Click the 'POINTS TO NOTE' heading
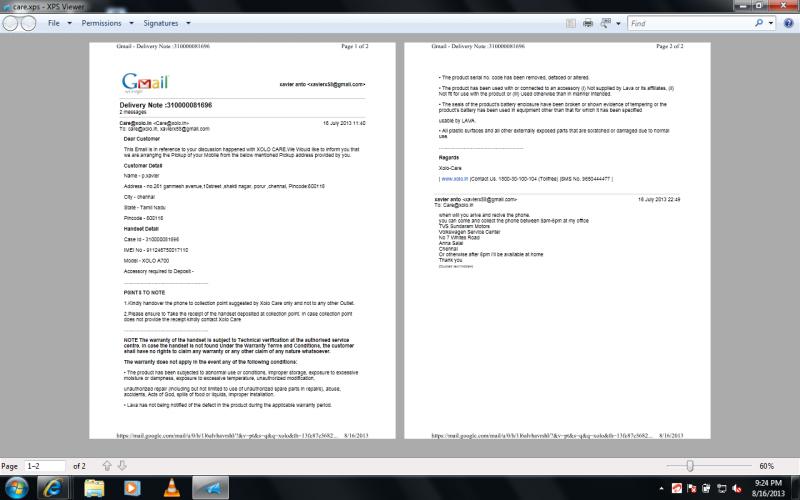800x500 pixels. (x=144, y=293)
